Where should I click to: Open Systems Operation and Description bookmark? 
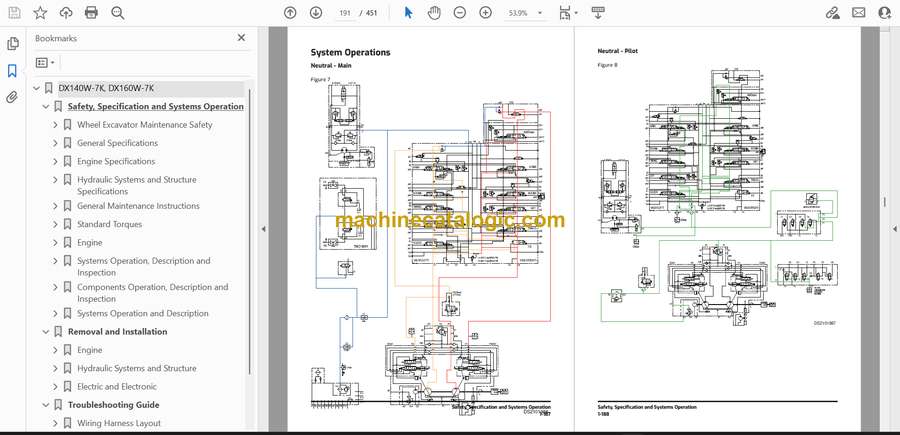click(x=143, y=313)
